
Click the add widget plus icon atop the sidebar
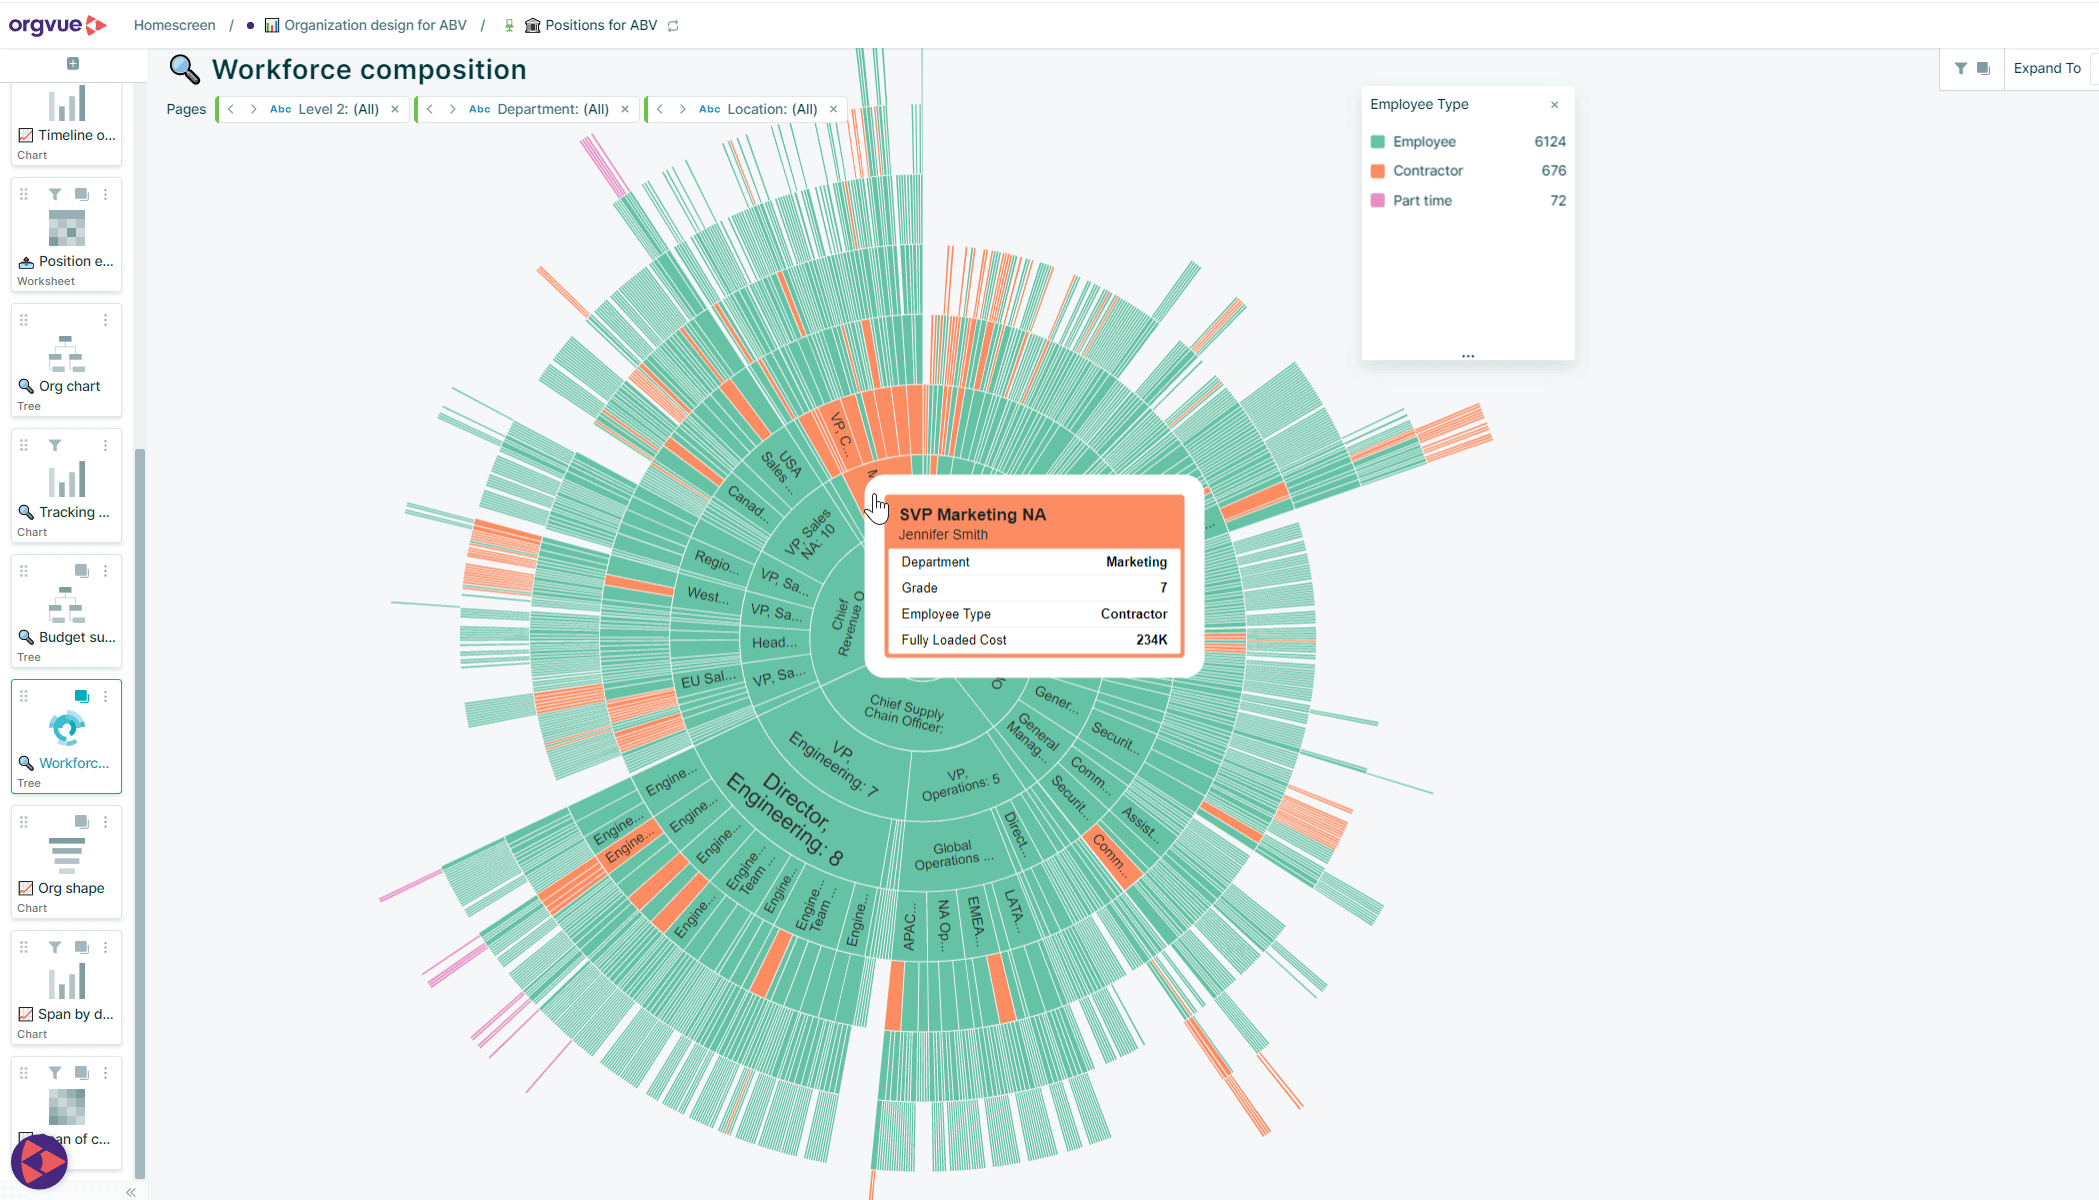click(x=73, y=62)
